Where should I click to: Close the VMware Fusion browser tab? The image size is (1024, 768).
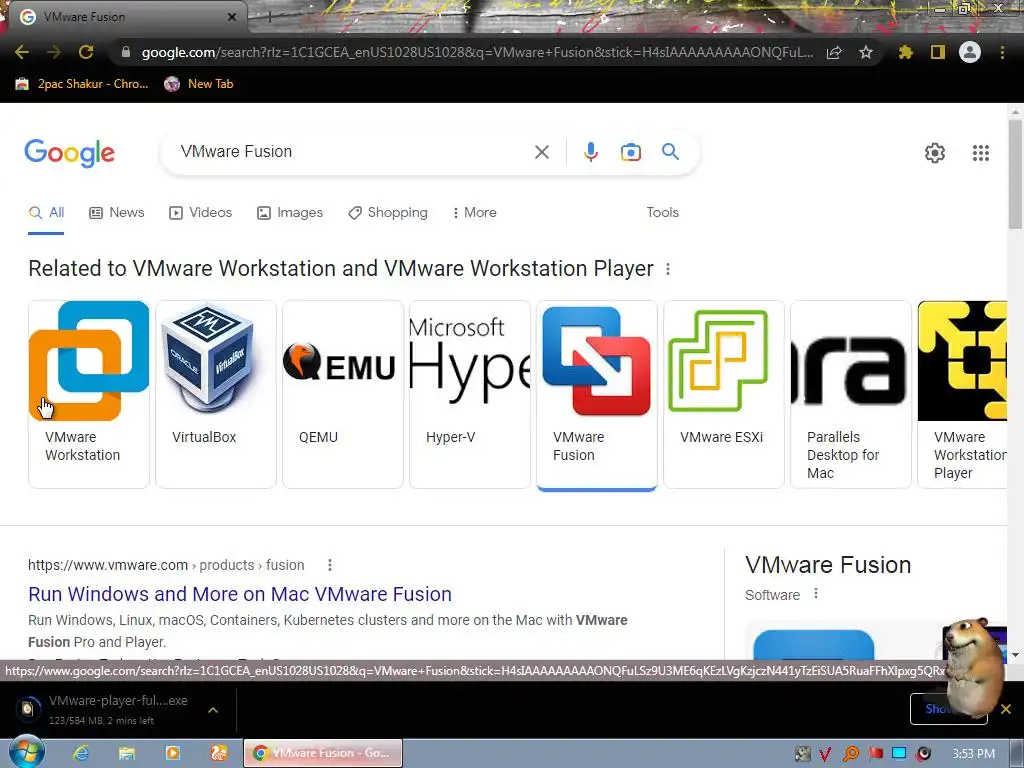pos(232,17)
